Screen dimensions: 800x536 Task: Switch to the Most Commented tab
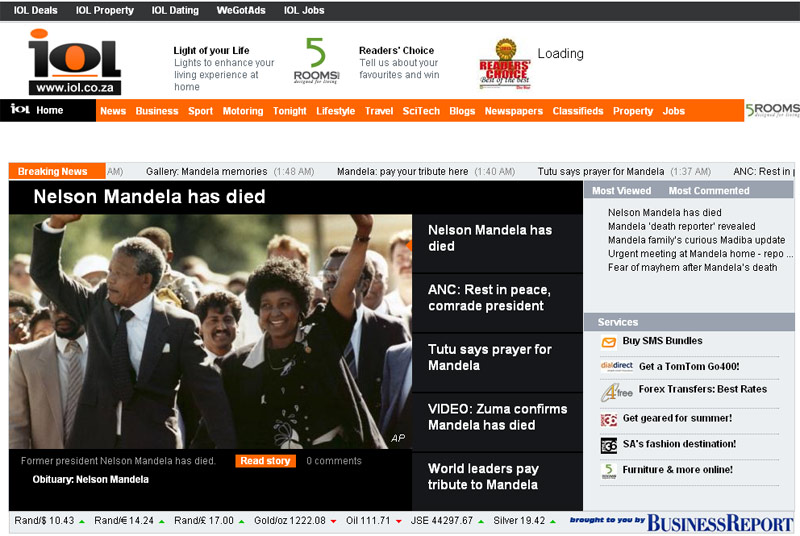tap(708, 191)
